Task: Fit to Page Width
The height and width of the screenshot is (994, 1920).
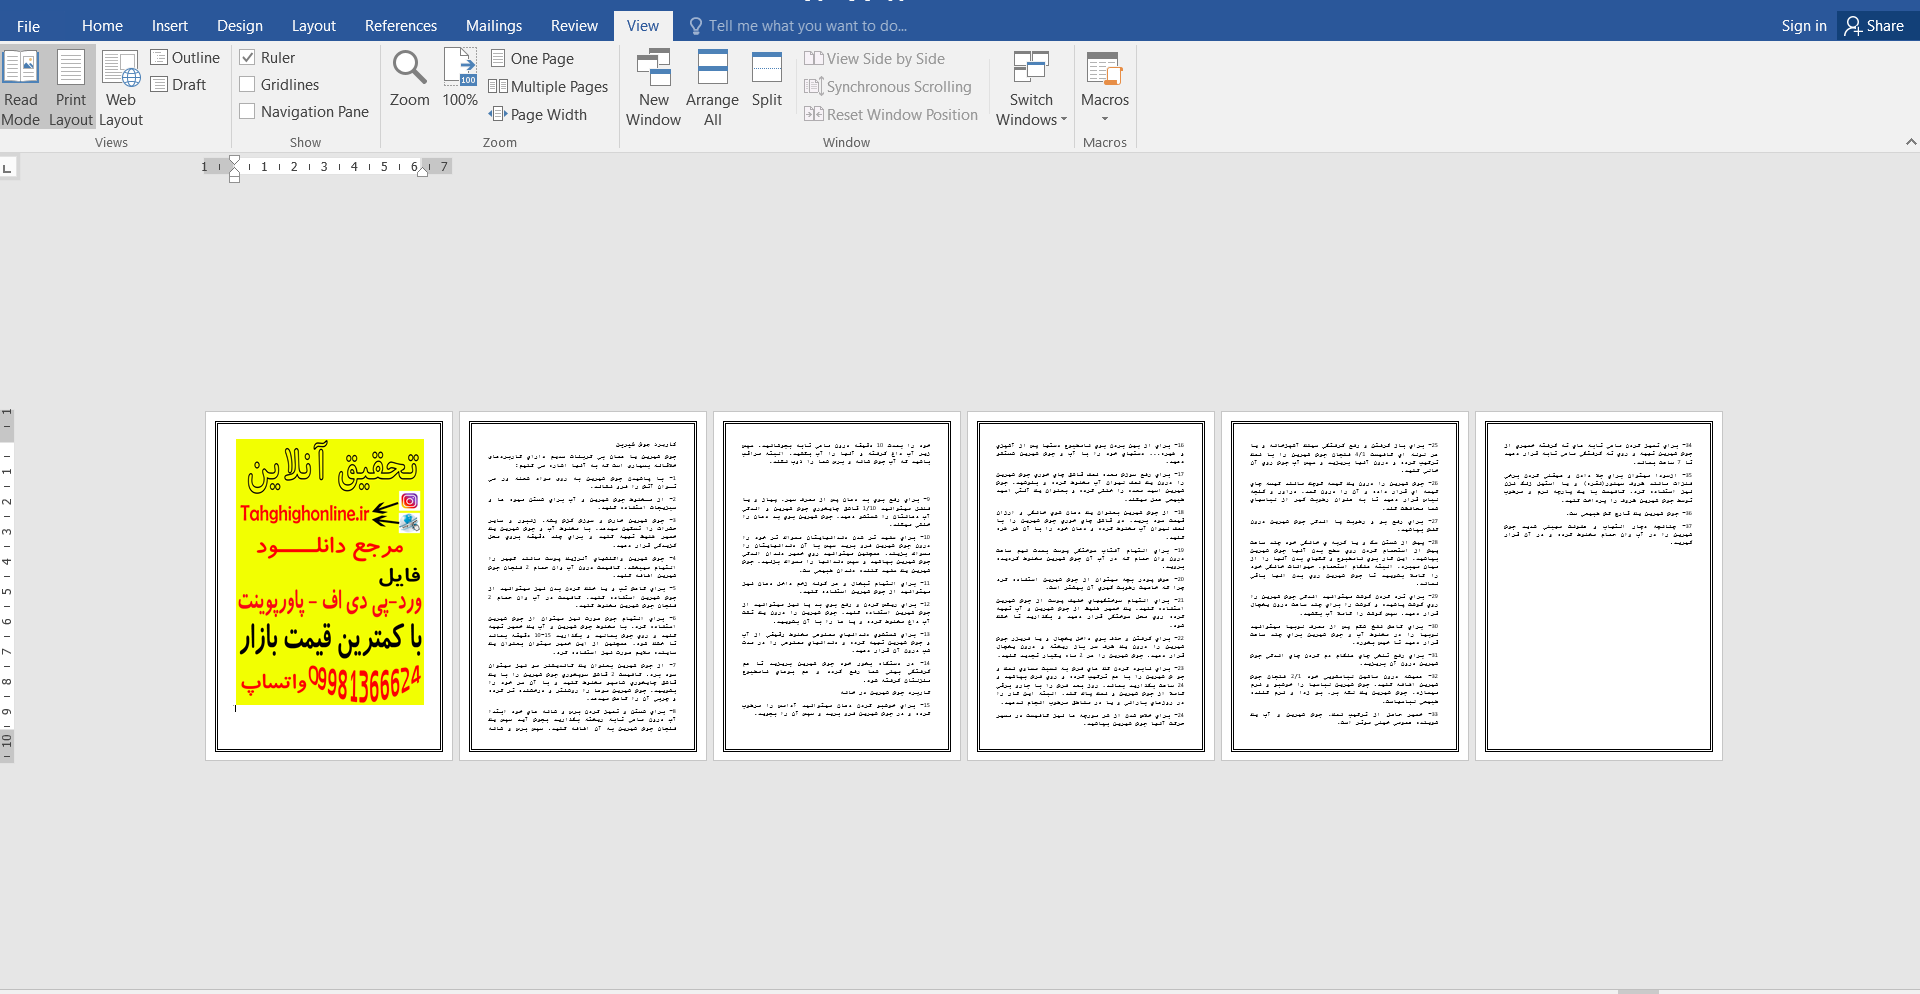Action: [x=538, y=115]
